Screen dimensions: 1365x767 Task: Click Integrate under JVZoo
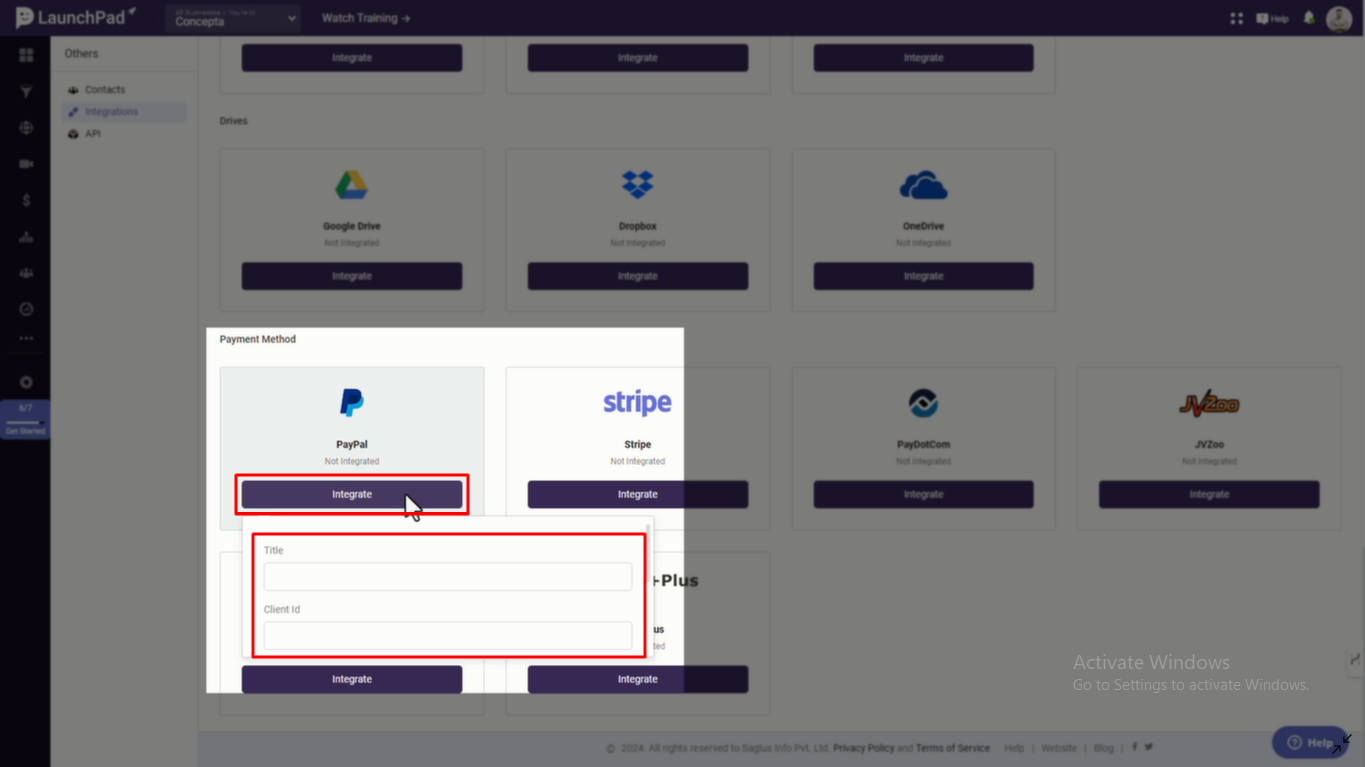pos(1209,494)
